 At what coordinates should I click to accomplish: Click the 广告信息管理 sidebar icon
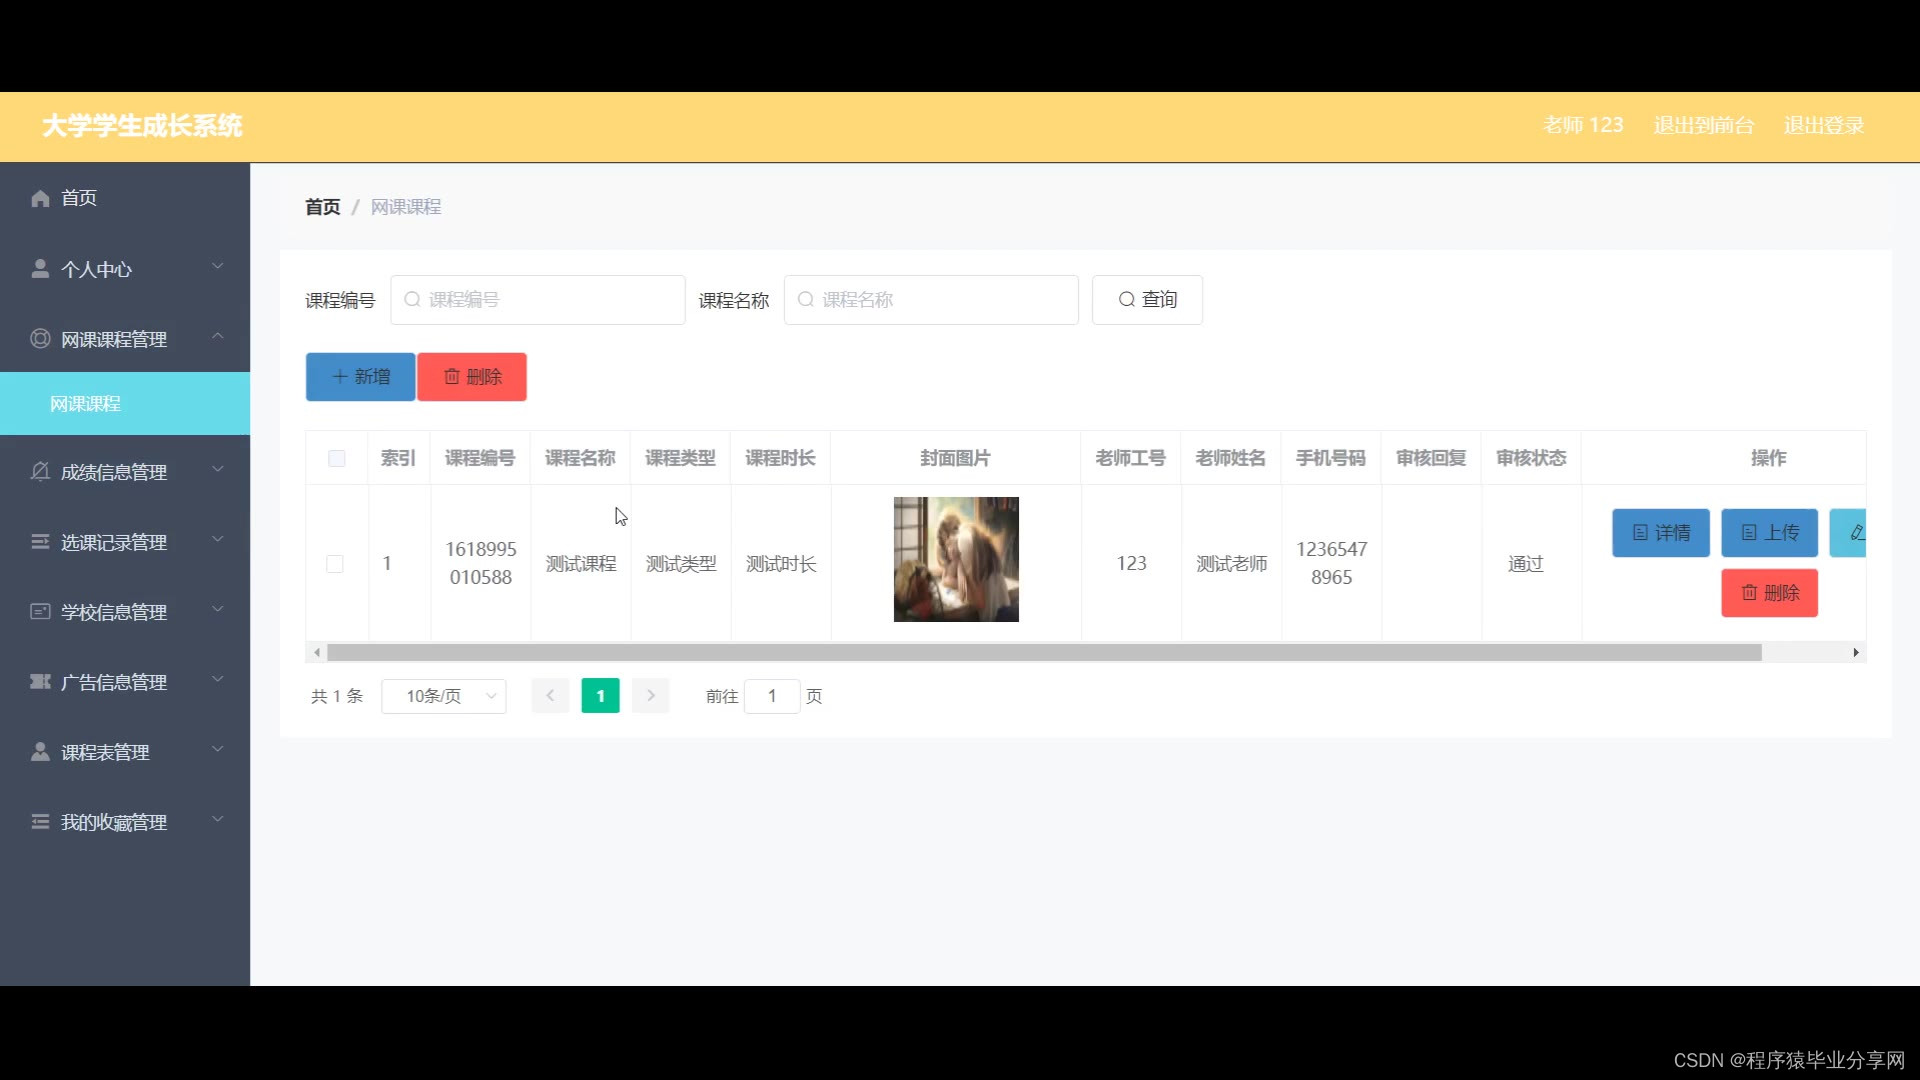coord(40,682)
